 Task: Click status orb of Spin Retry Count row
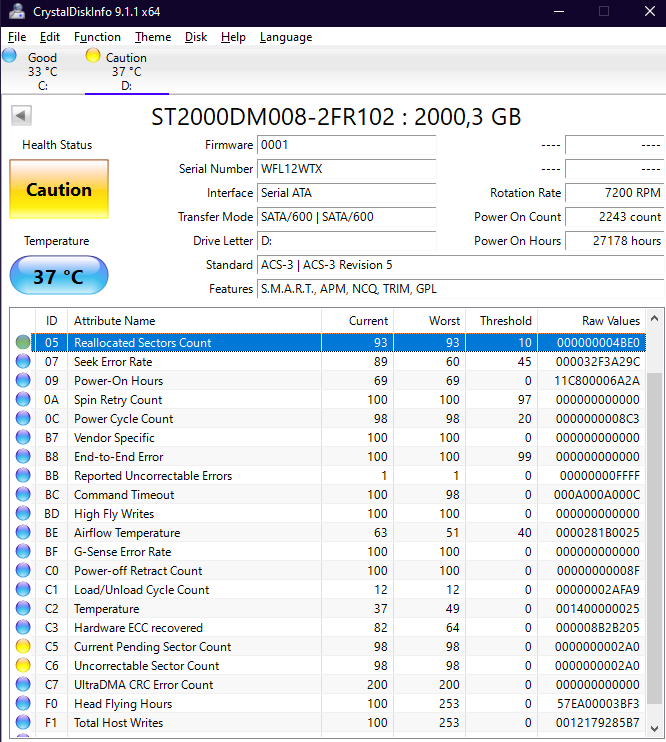pos(23,399)
